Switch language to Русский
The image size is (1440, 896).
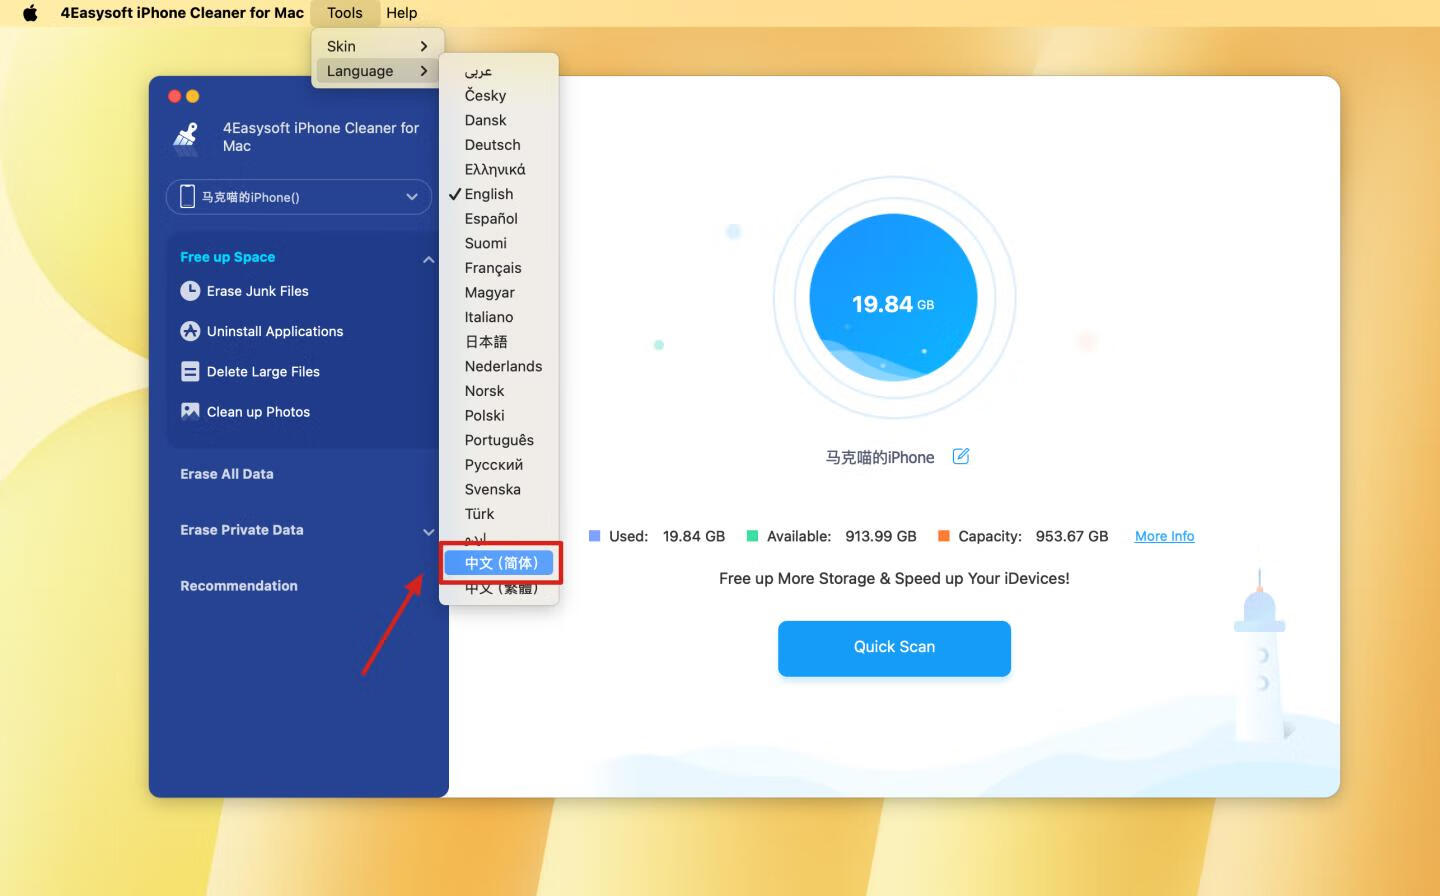(499, 465)
